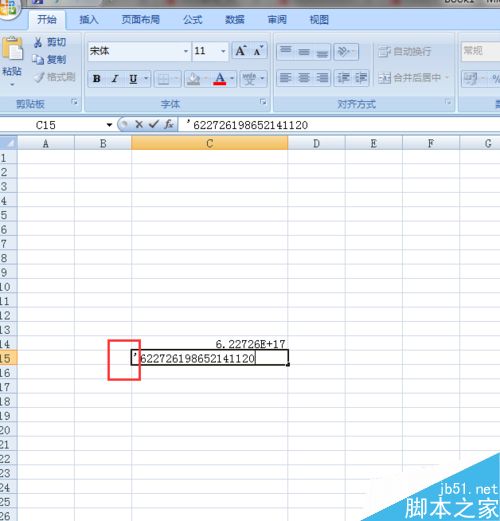The height and width of the screenshot is (521, 500).
Task: Toggle bold formatting B
Action: click(97, 79)
